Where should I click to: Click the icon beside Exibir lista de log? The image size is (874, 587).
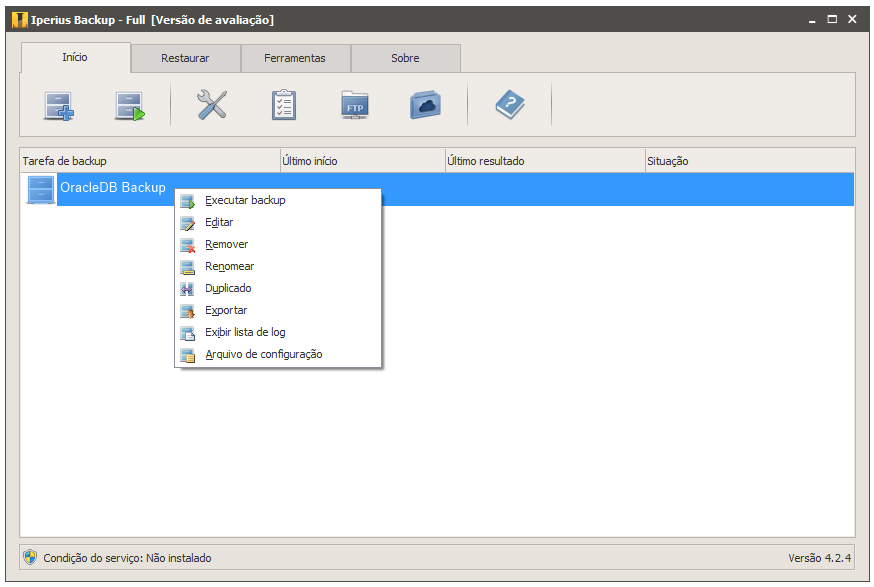click(188, 333)
